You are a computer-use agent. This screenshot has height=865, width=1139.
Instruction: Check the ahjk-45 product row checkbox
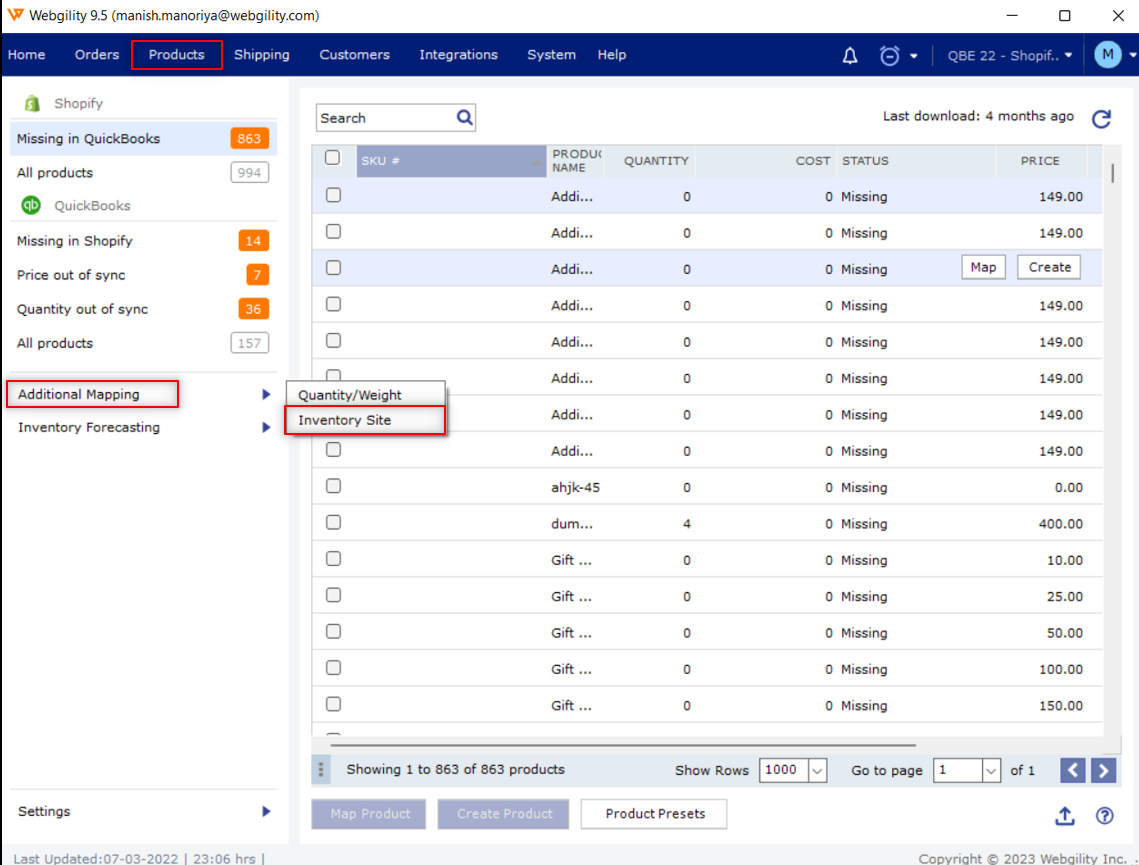[x=333, y=486]
